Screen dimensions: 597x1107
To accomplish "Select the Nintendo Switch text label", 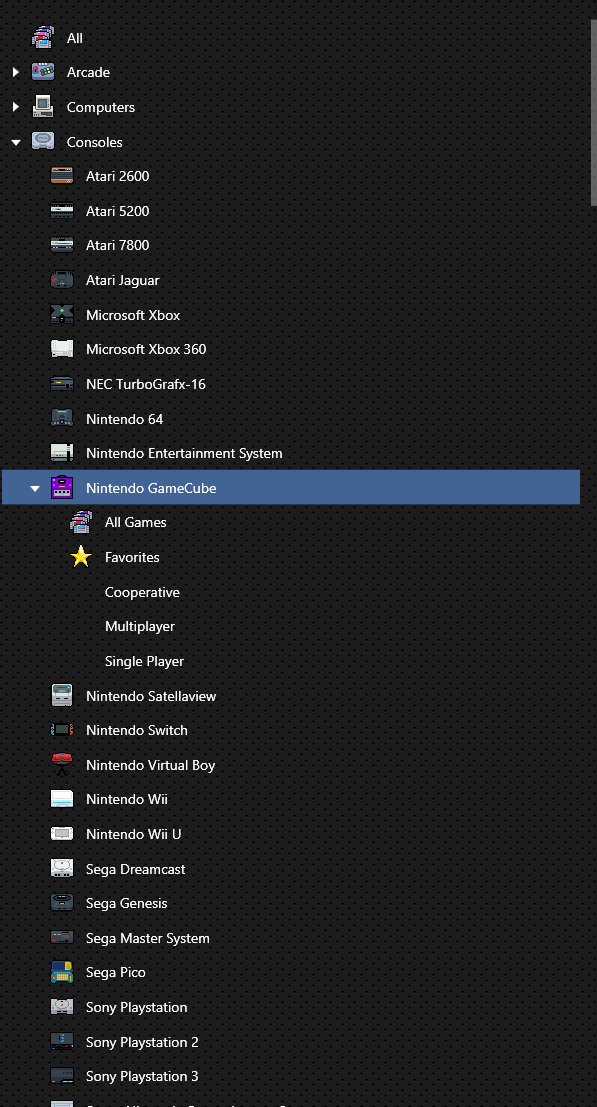I will [137, 730].
